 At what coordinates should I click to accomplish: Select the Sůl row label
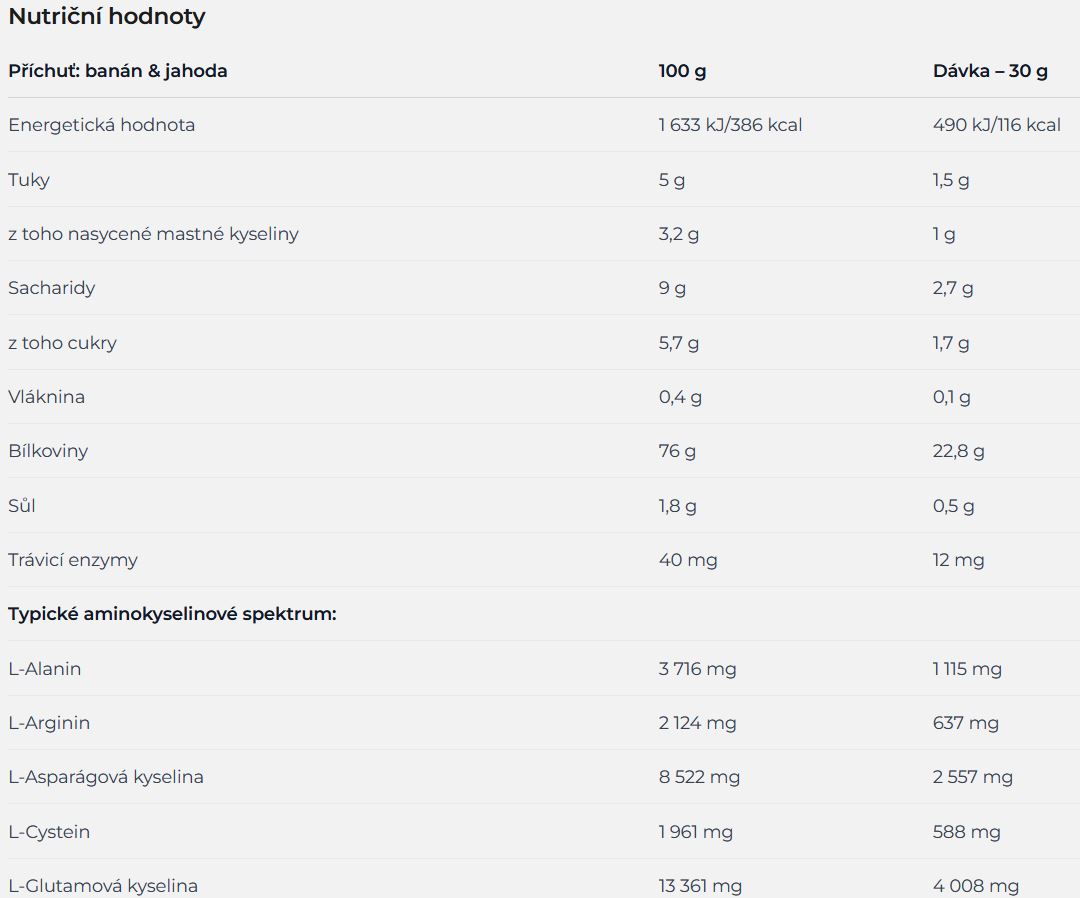coord(21,505)
